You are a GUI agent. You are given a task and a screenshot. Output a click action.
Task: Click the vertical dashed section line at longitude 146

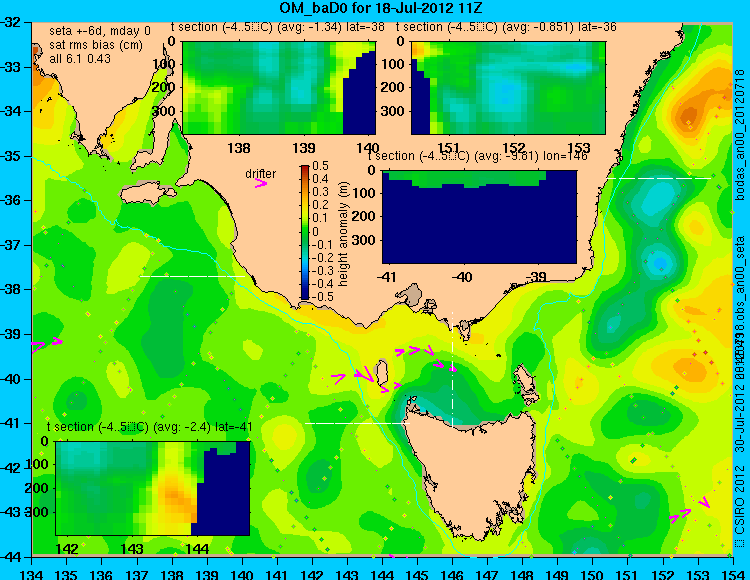tap(452, 369)
